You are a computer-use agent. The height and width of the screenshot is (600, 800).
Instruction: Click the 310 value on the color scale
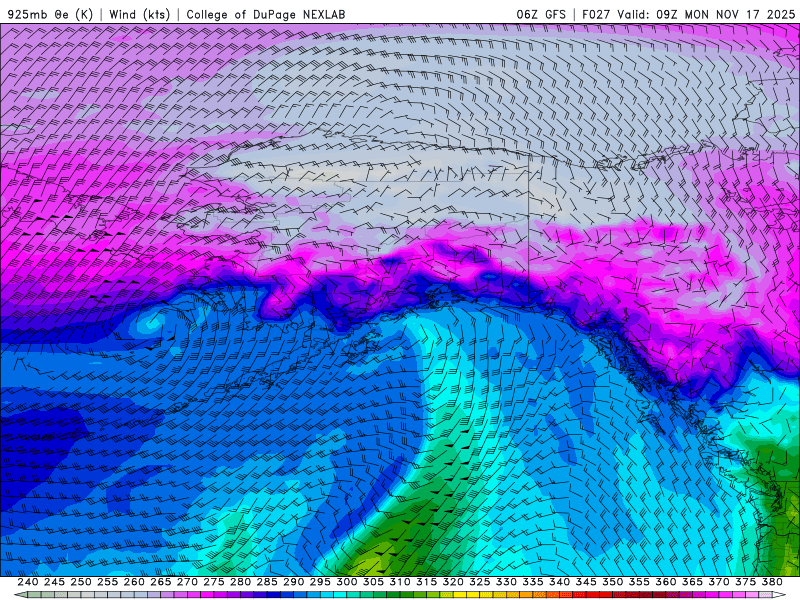[399, 582]
